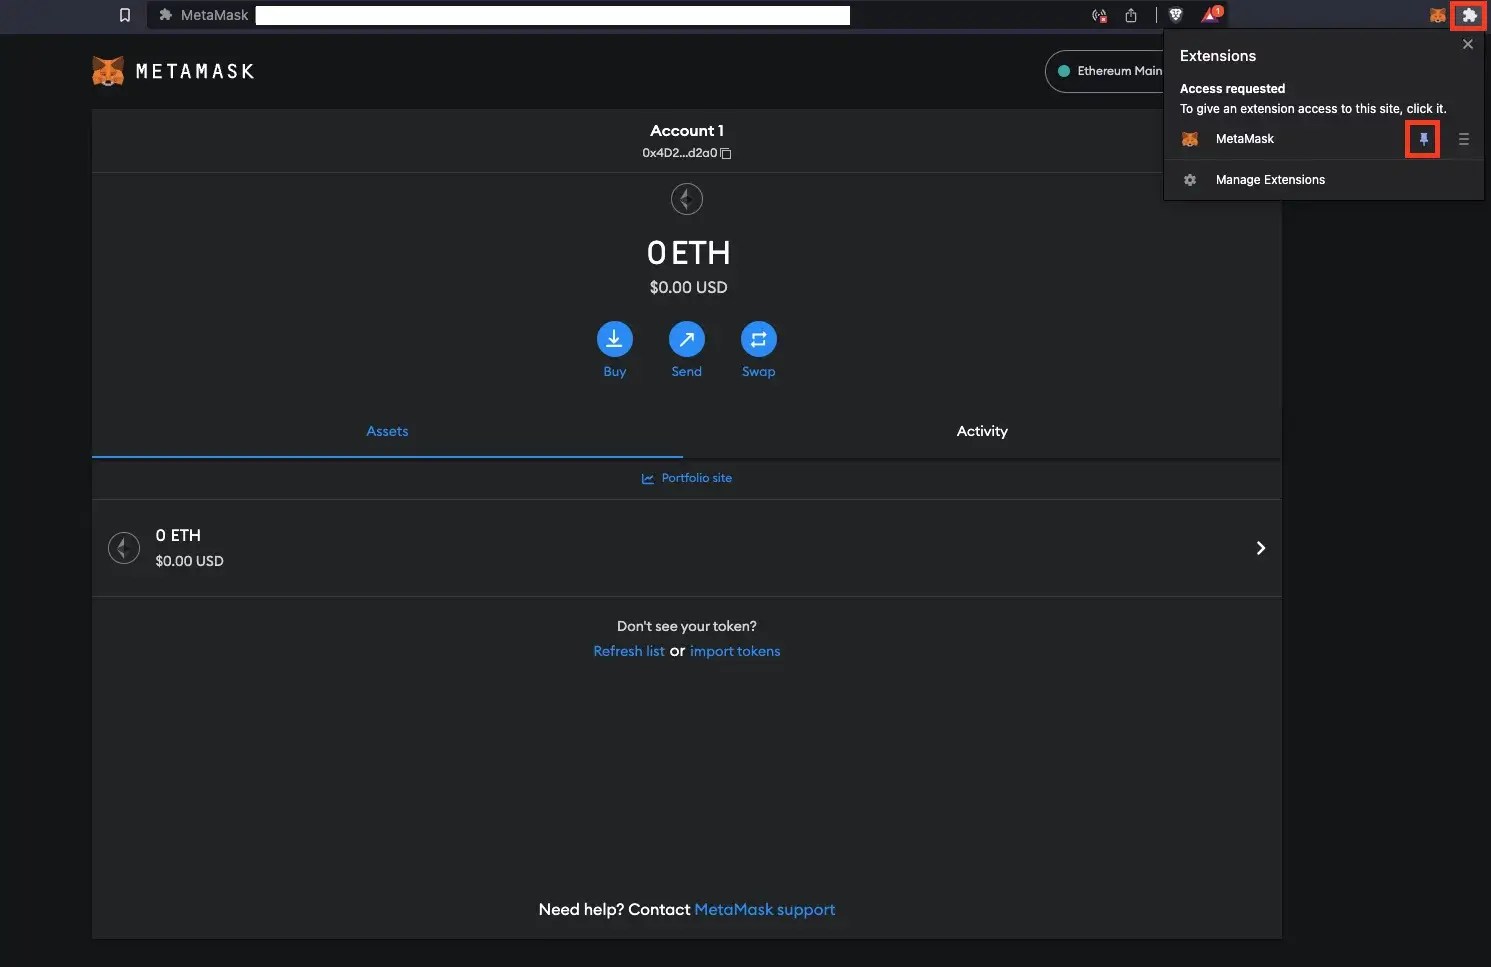Click the MetaMask fox logo
The image size is (1491, 967).
pos(109,70)
